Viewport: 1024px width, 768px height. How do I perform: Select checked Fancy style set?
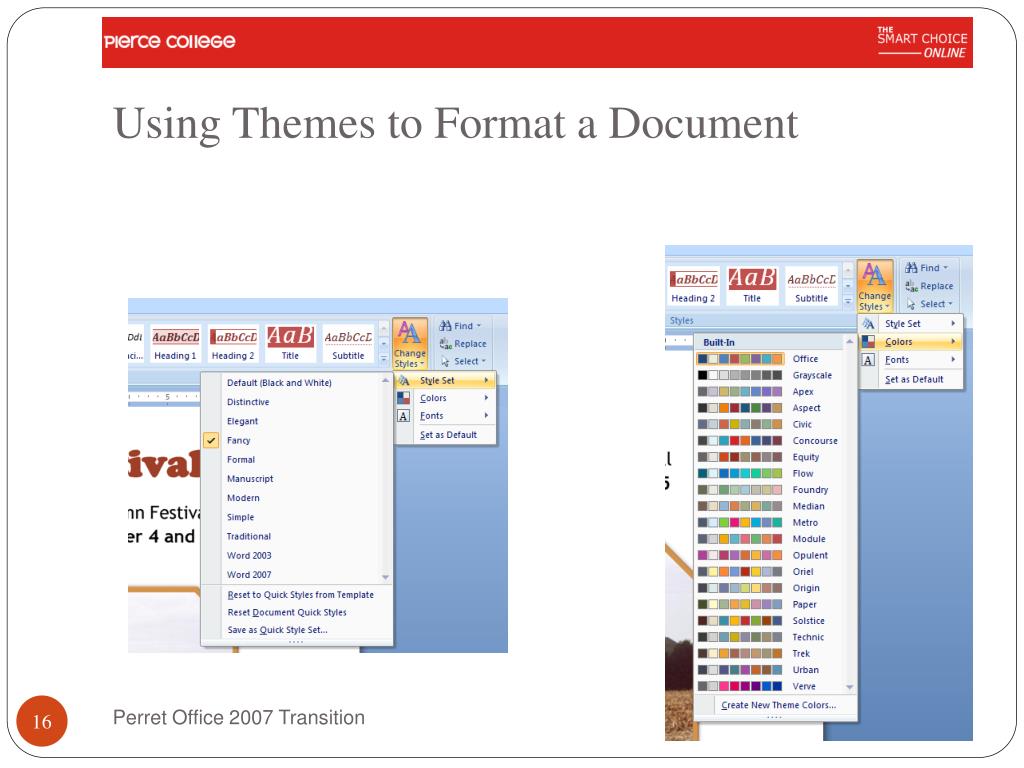pyautogui.click(x=291, y=440)
